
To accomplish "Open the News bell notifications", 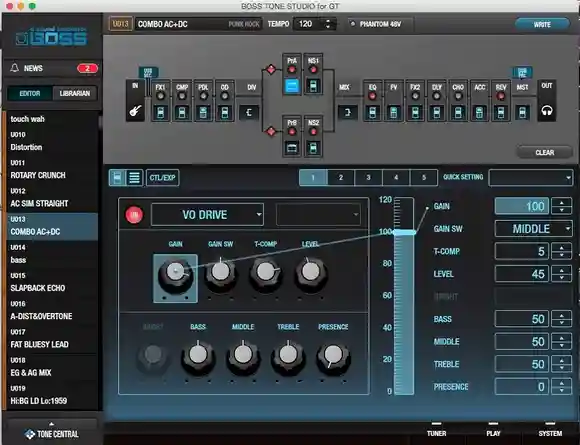I will tap(15, 68).
